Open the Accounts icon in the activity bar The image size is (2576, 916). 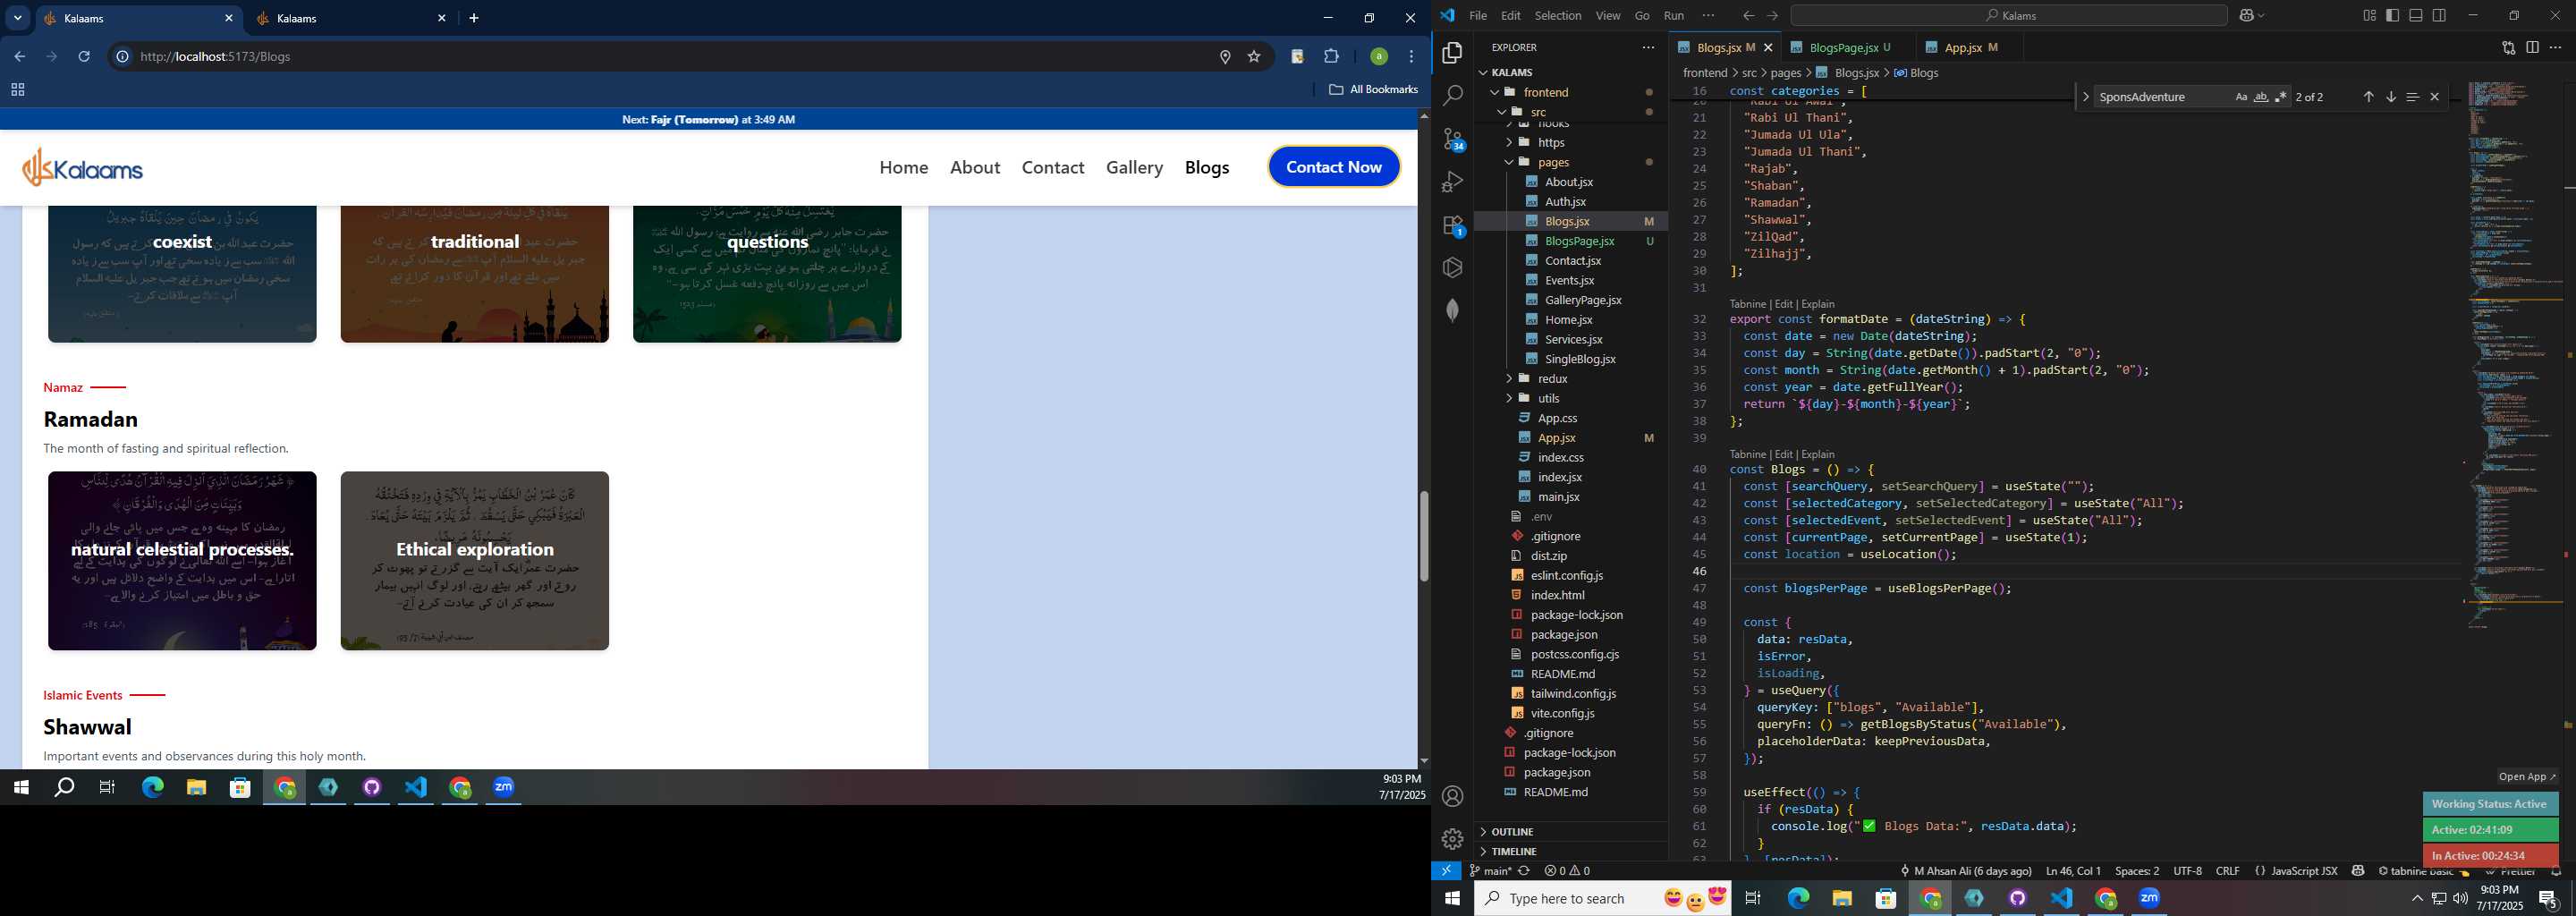point(1453,796)
